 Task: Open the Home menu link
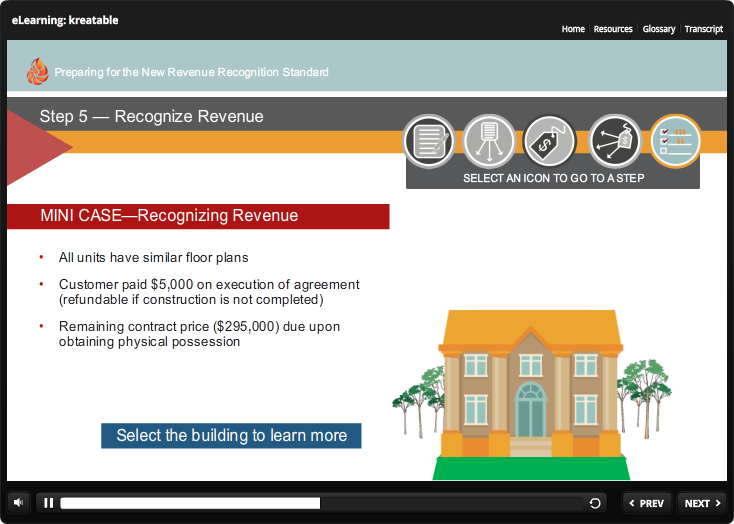pyautogui.click(x=573, y=29)
